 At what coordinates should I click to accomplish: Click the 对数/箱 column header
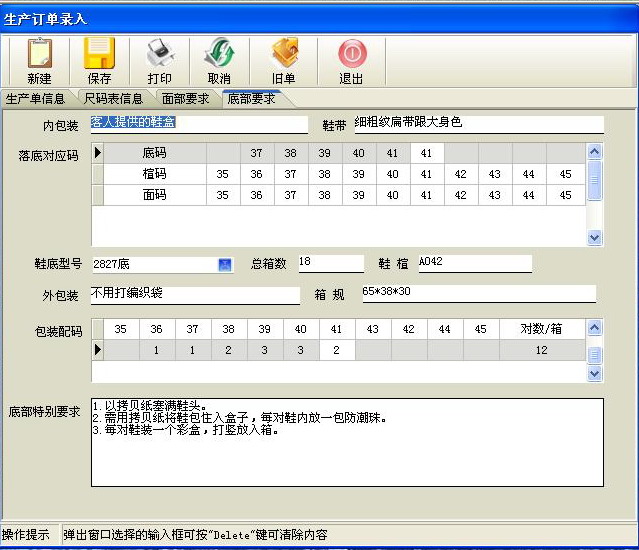(542, 329)
